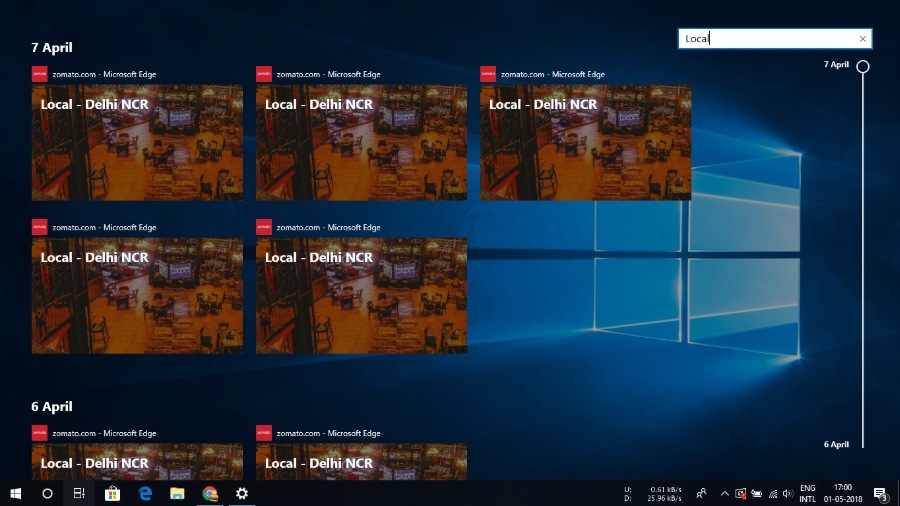Screen dimensions: 900x506
Task: Launch Microsoft Edge from taskbar
Action: click(145, 493)
